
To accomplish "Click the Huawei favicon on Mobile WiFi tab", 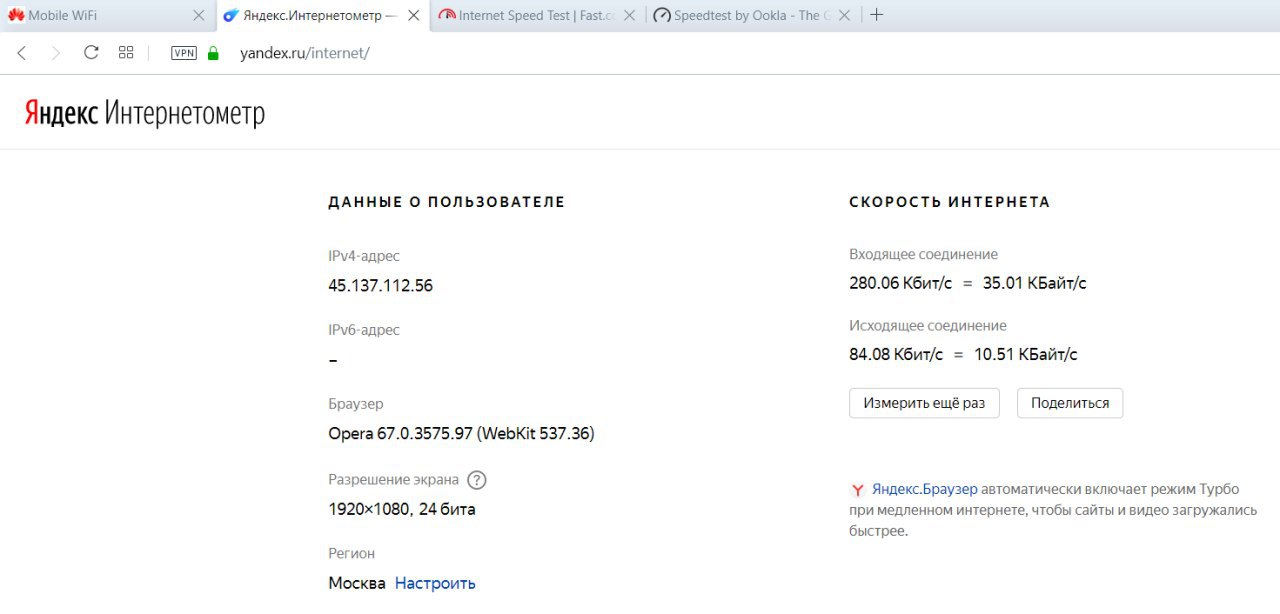I will coord(16,15).
